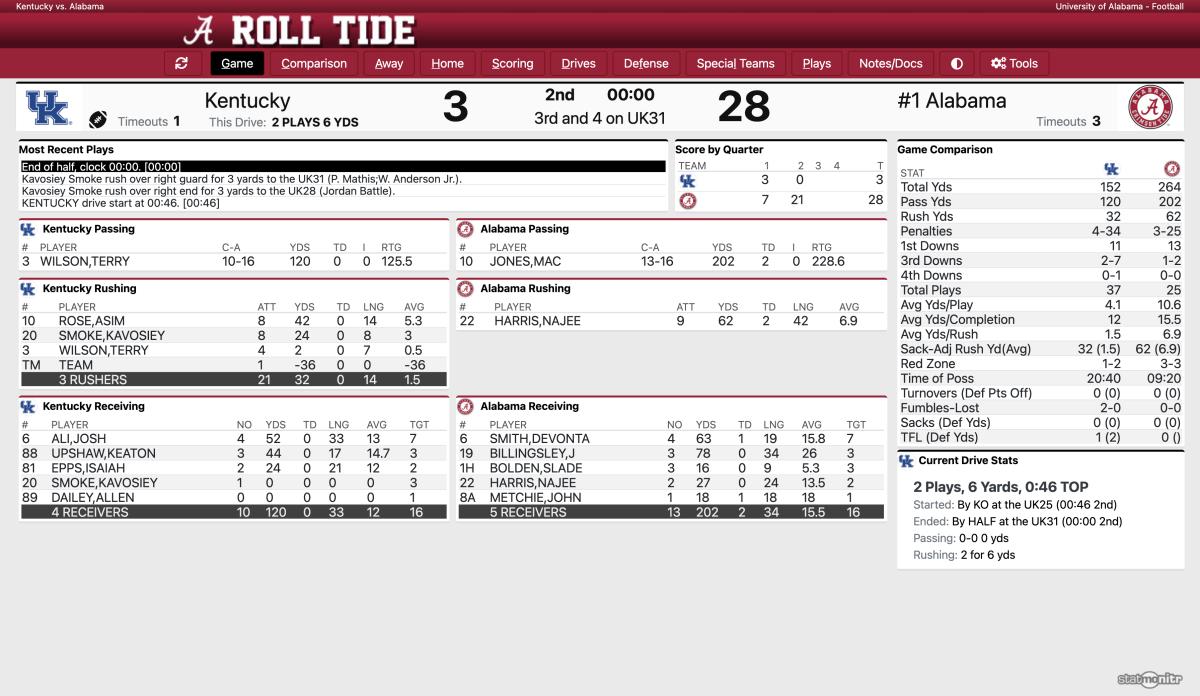Screen dimensions: 1200x696
Task: Open the Notes/Docs section
Action: pyautogui.click(x=891, y=63)
